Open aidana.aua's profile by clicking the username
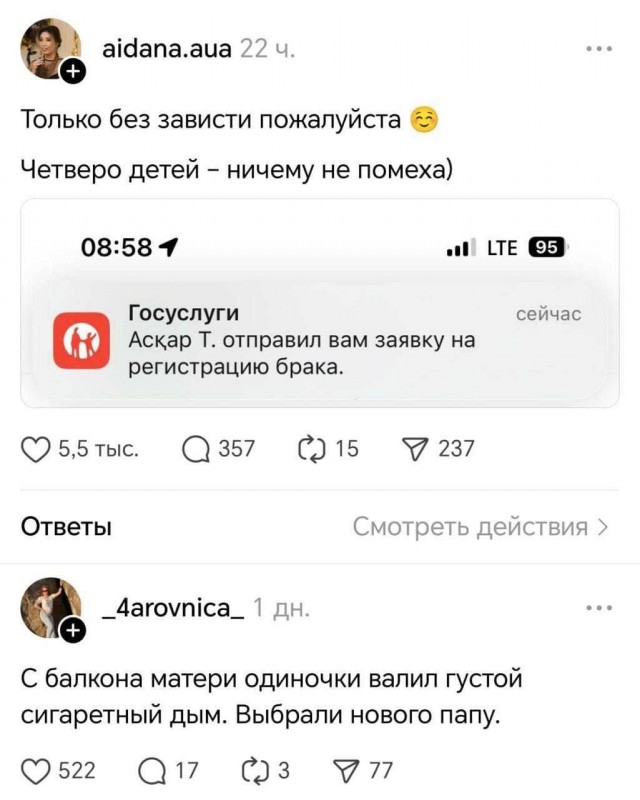Screen dimensions: 640x800 [x=169, y=47]
